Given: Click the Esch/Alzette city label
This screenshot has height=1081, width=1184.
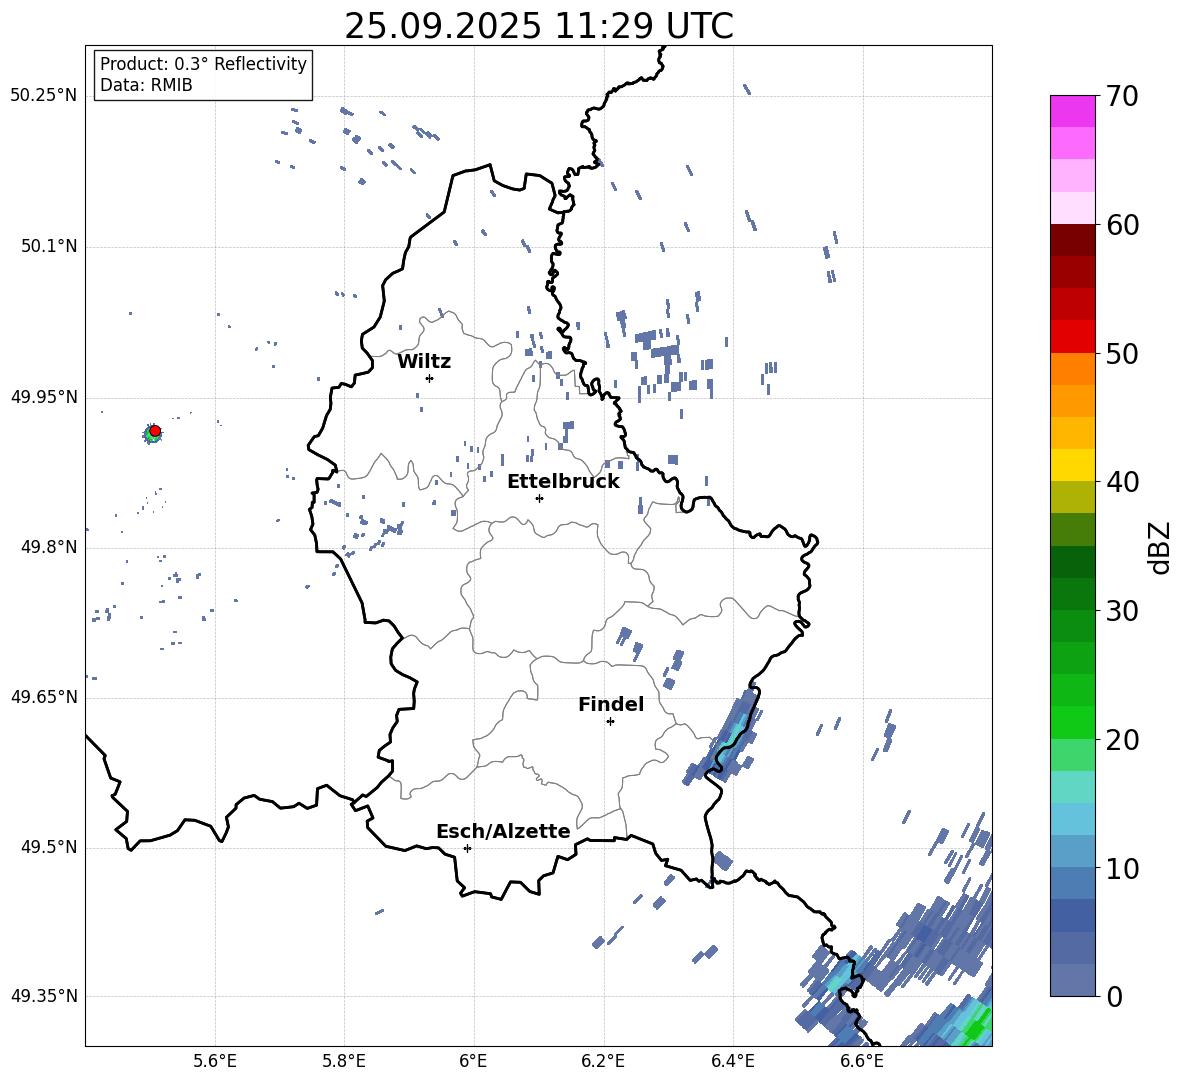Looking at the screenshot, I should coord(503,831).
